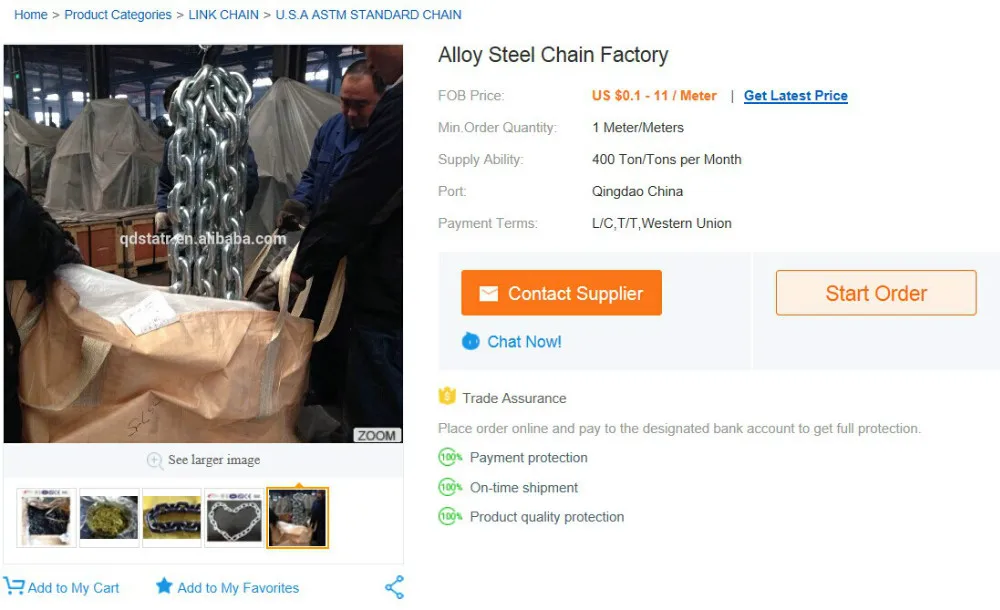Click the blue favorites star icon
This screenshot has height=610, width=1000.
pyautogui.click(x=164, y=586)
